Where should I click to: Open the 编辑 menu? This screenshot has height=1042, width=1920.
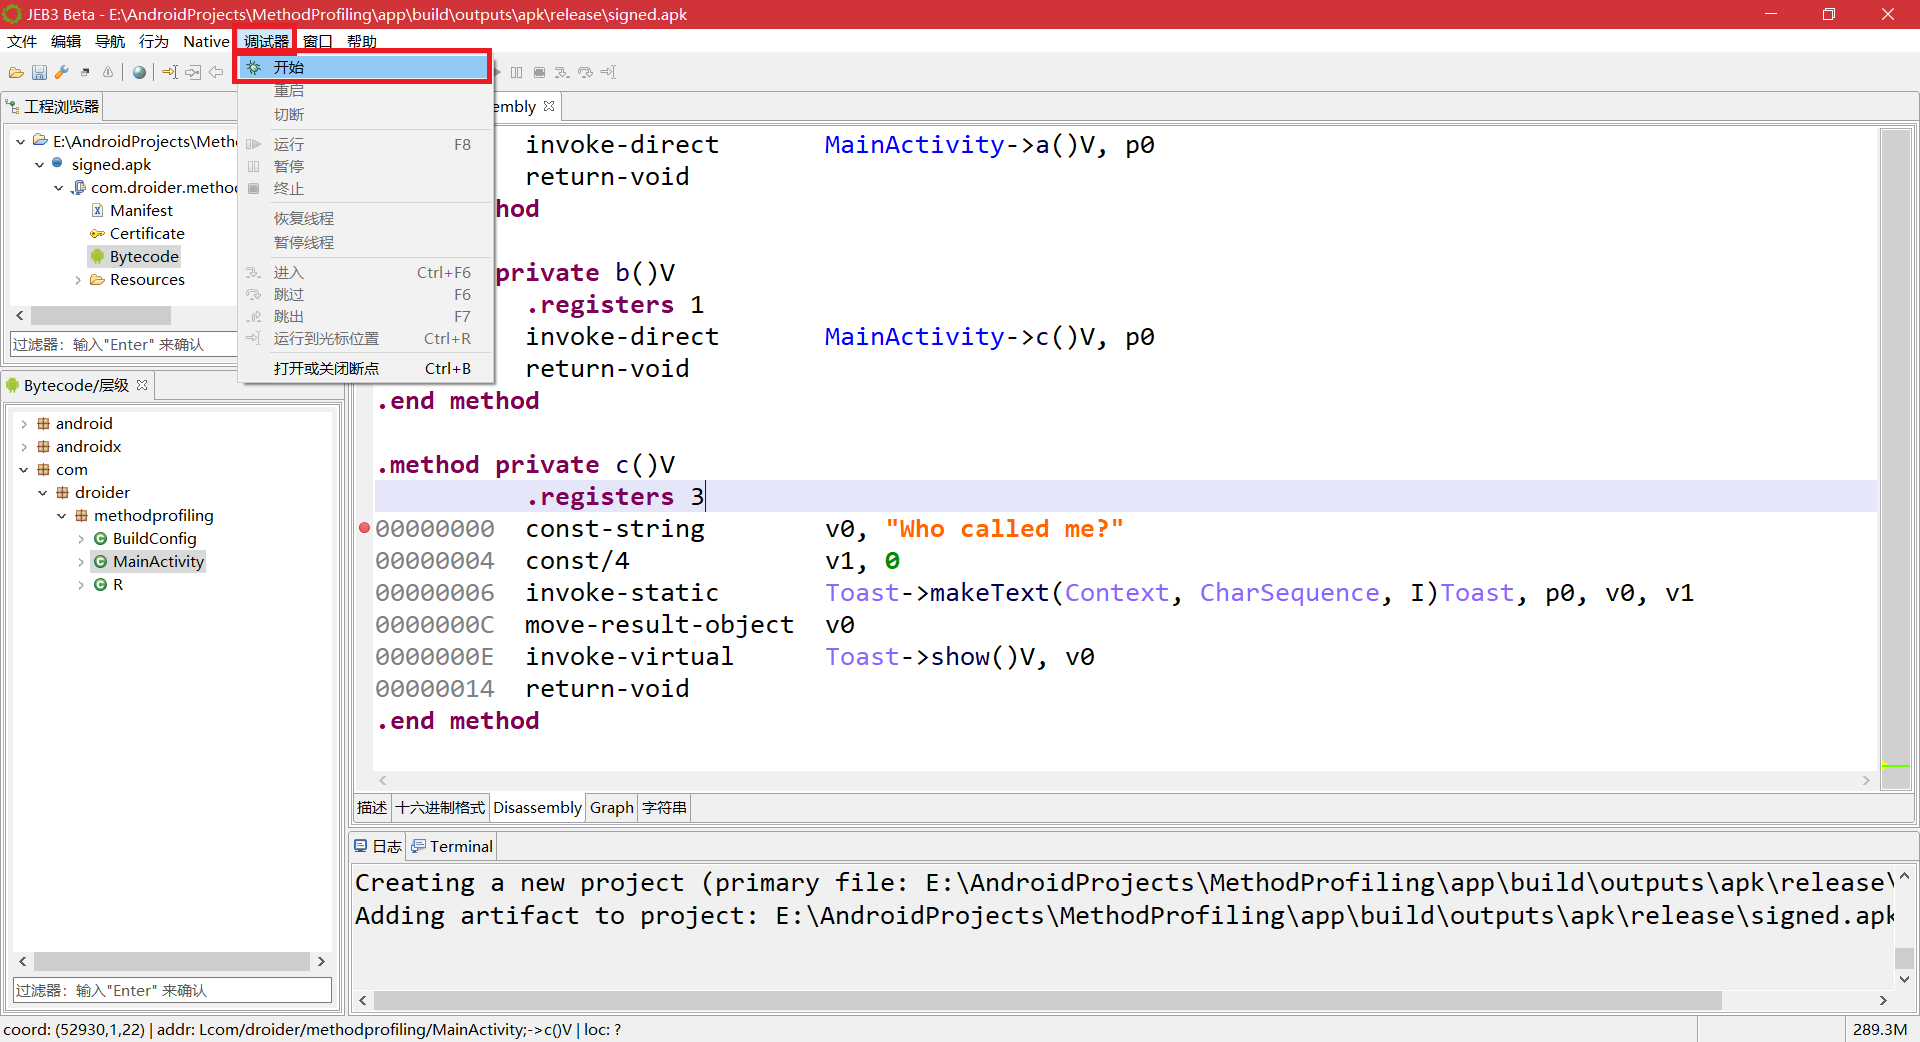(66, 41)
